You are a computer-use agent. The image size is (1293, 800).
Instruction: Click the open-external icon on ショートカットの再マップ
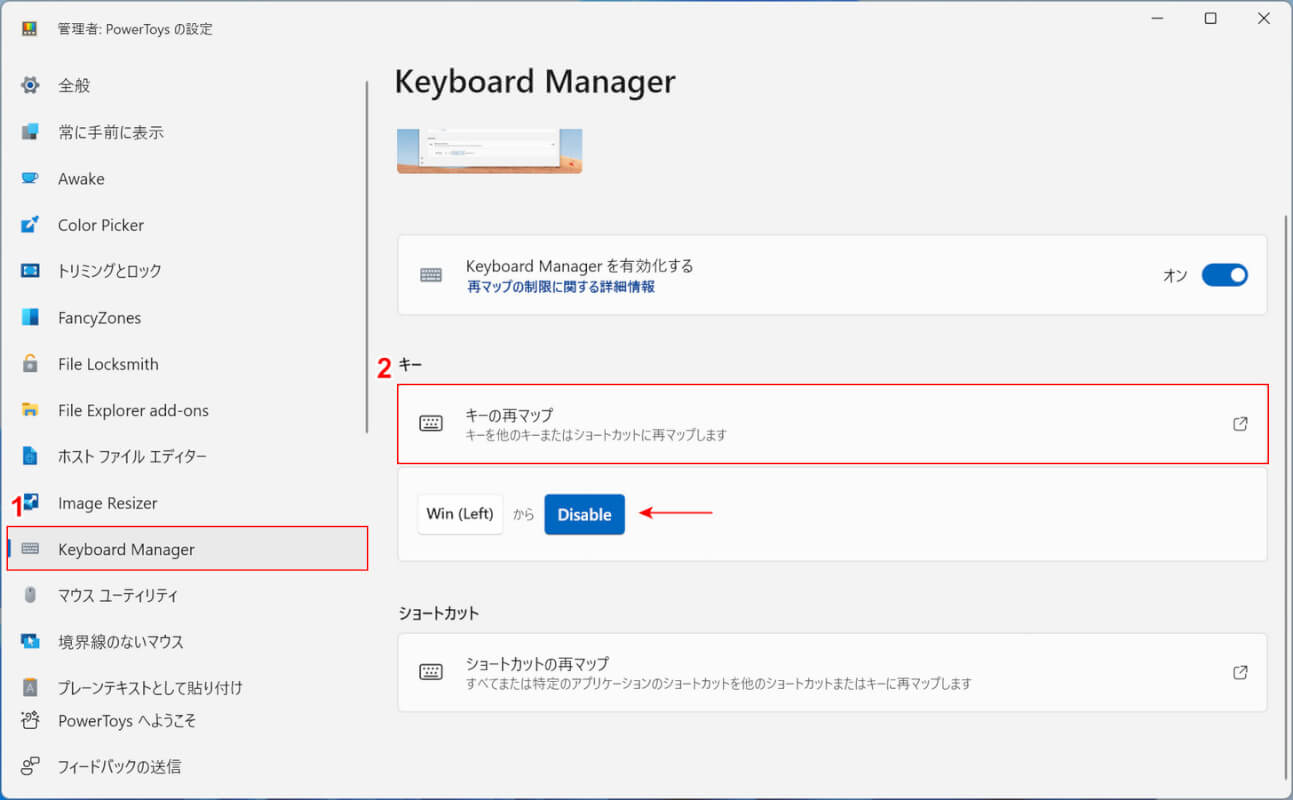1240,672
